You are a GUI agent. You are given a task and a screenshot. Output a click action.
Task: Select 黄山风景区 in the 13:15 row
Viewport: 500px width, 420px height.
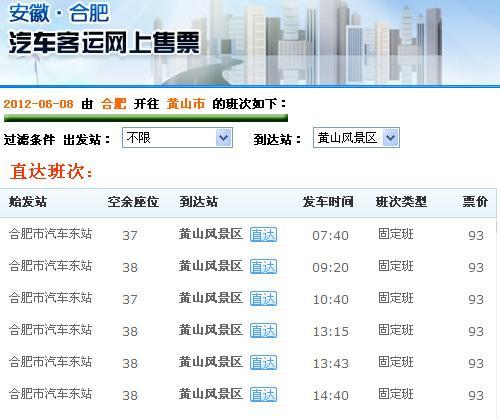click(x=211, y=330)
